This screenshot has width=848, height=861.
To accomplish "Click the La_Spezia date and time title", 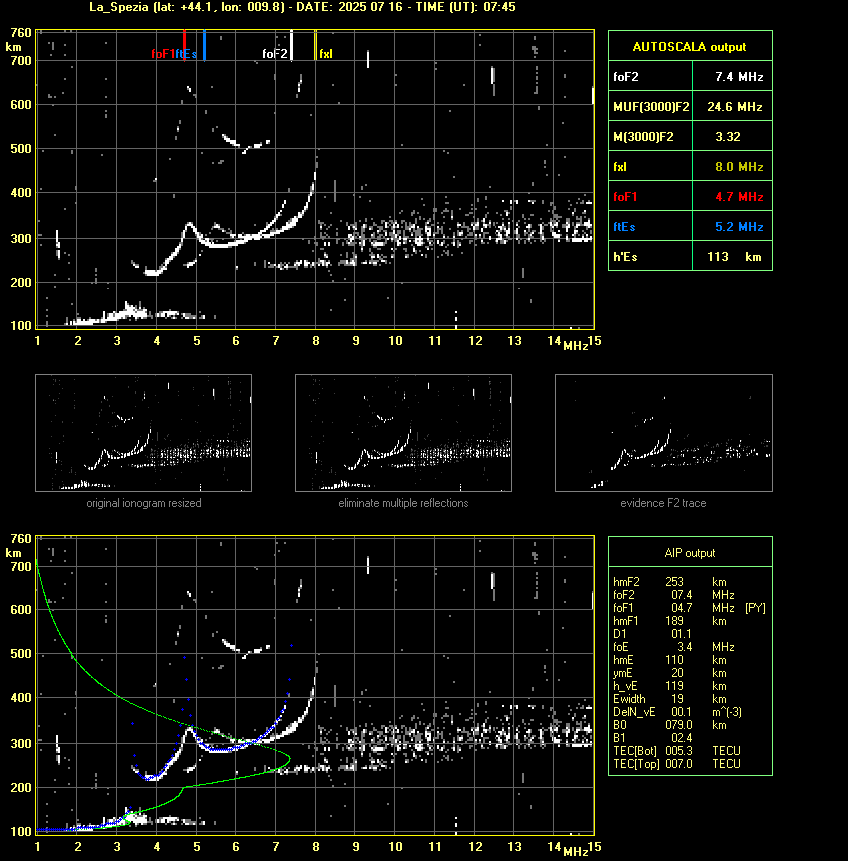I will coord(302,7).
